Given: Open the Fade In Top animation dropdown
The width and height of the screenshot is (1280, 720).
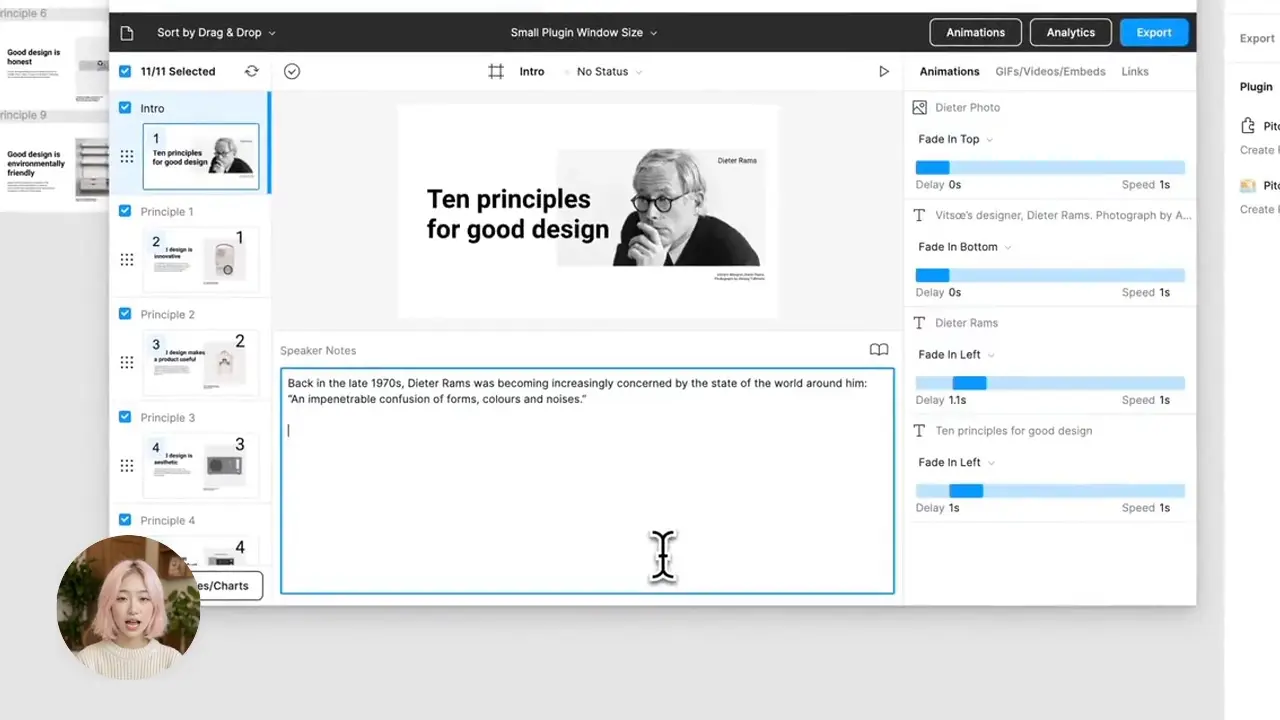Looking at the screenshot, I should pos(953,139).
